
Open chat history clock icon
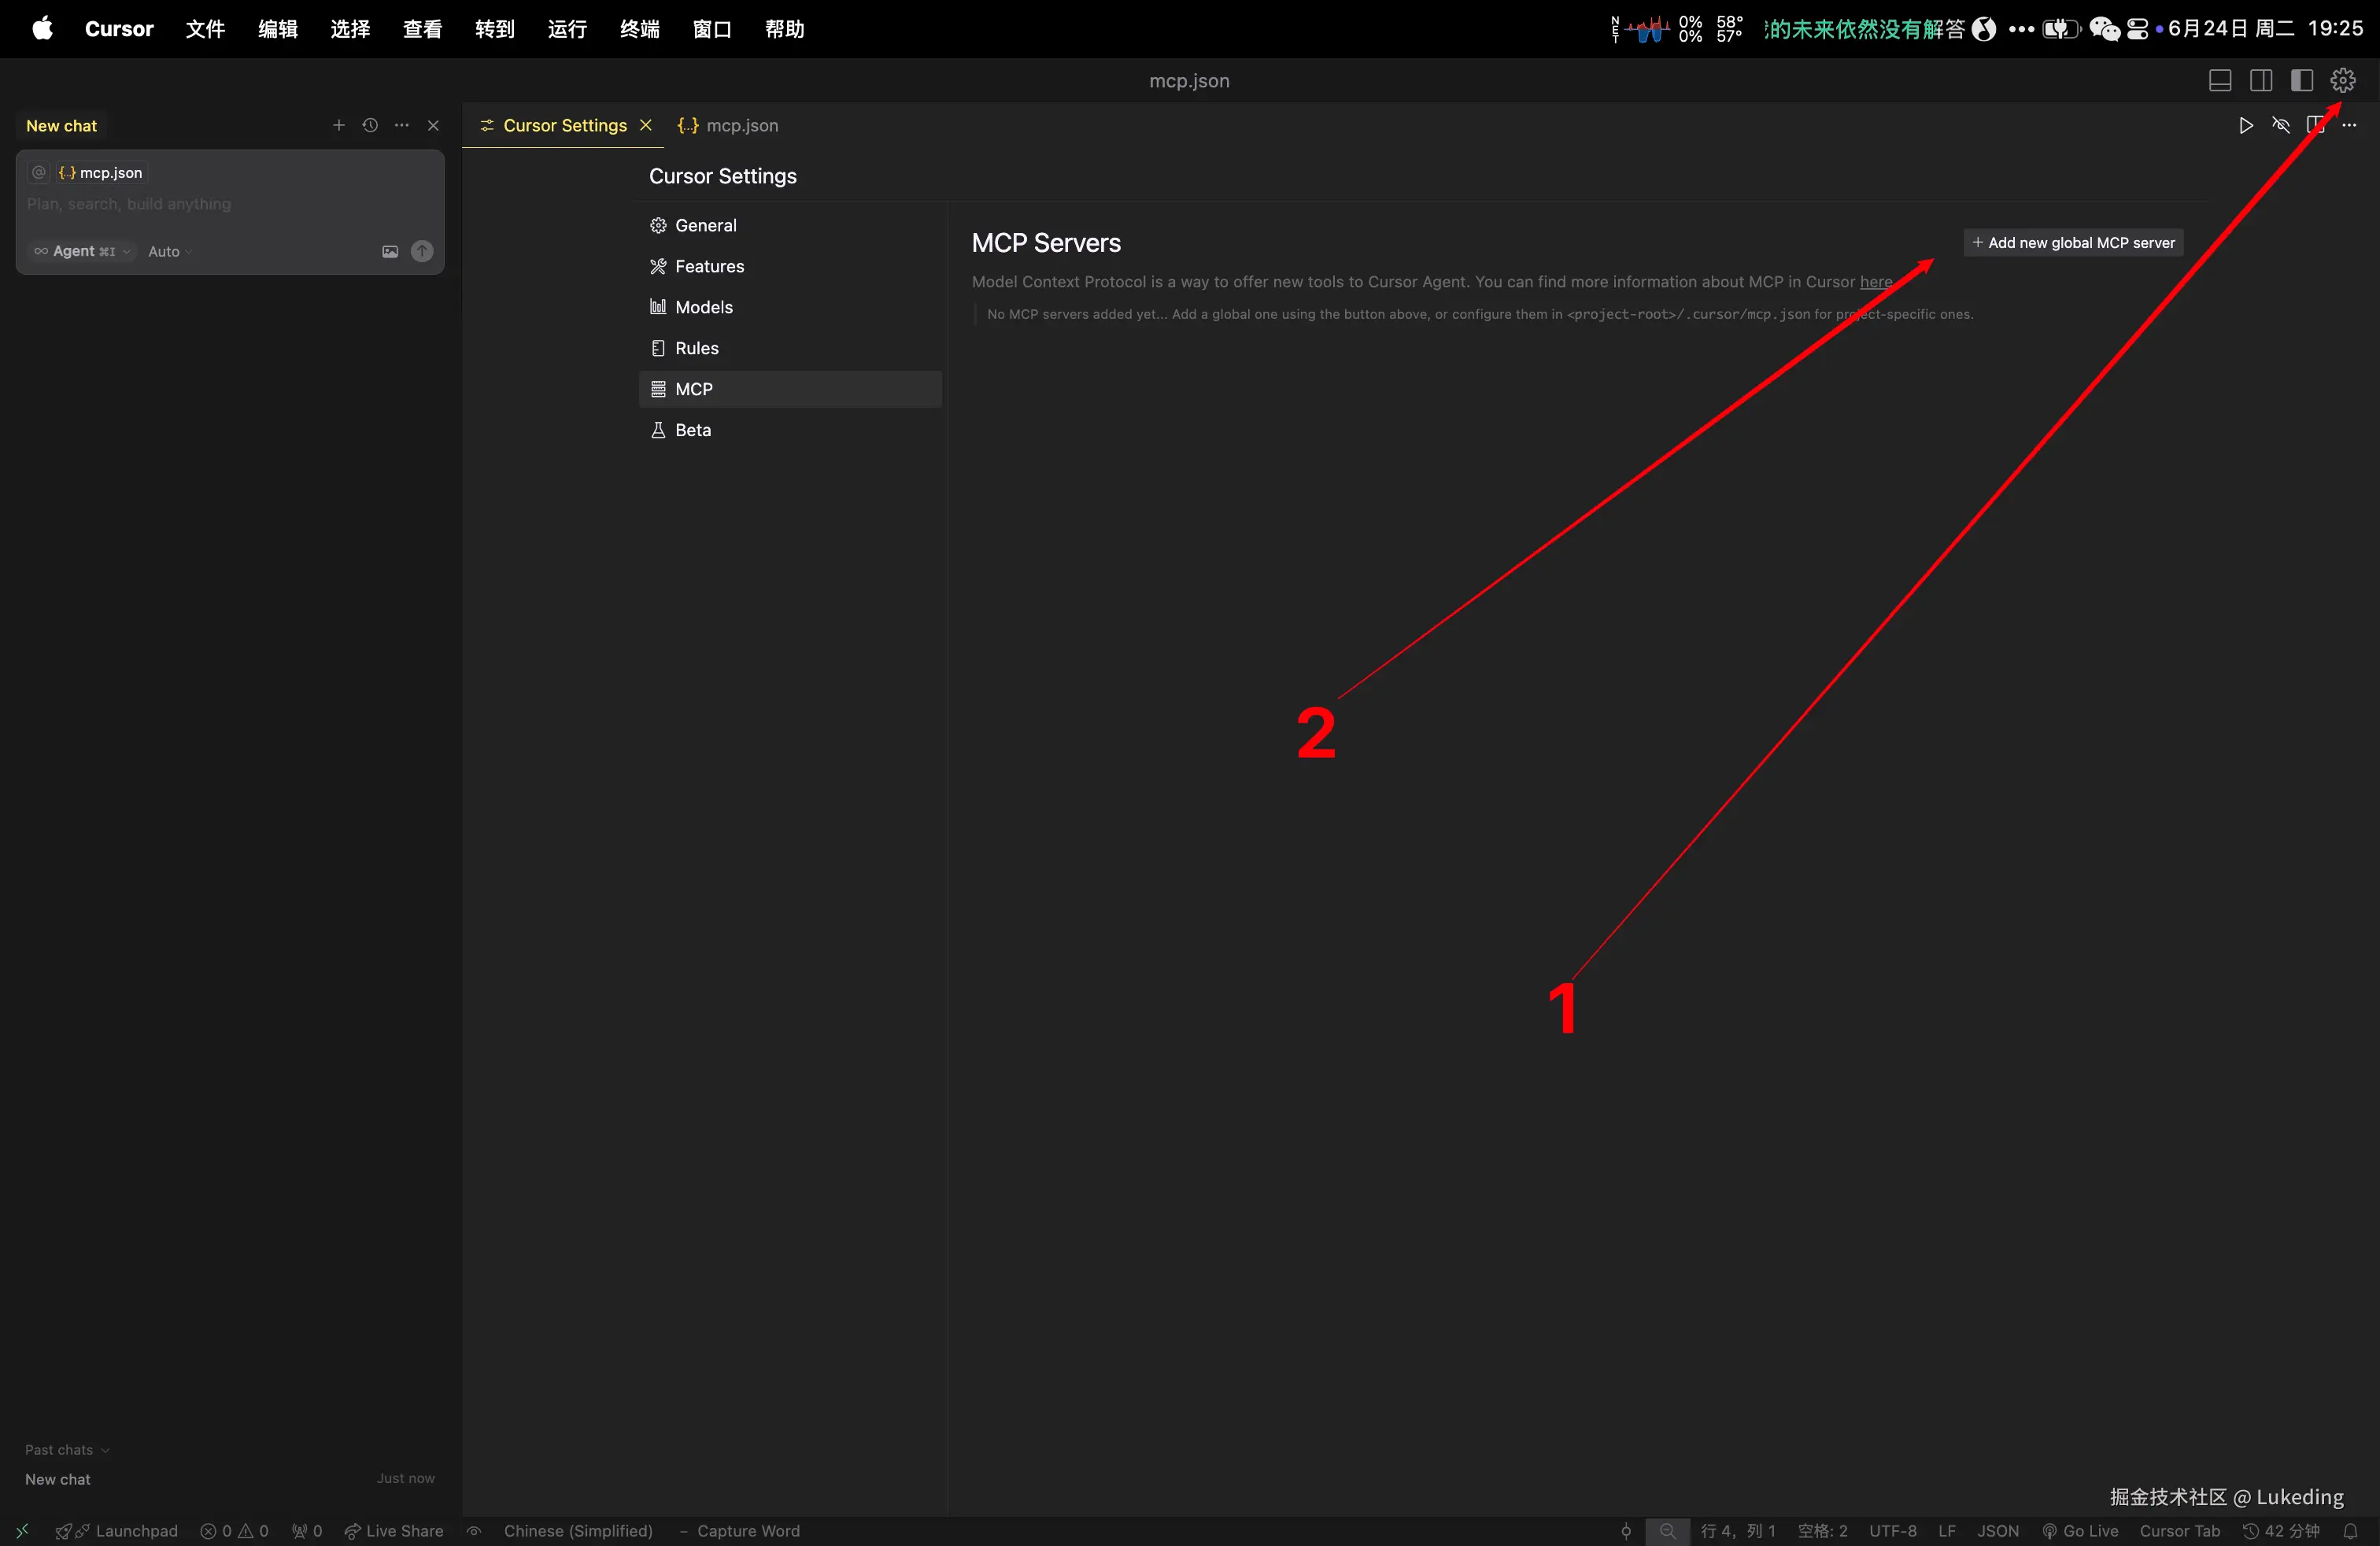pos(370,125)
